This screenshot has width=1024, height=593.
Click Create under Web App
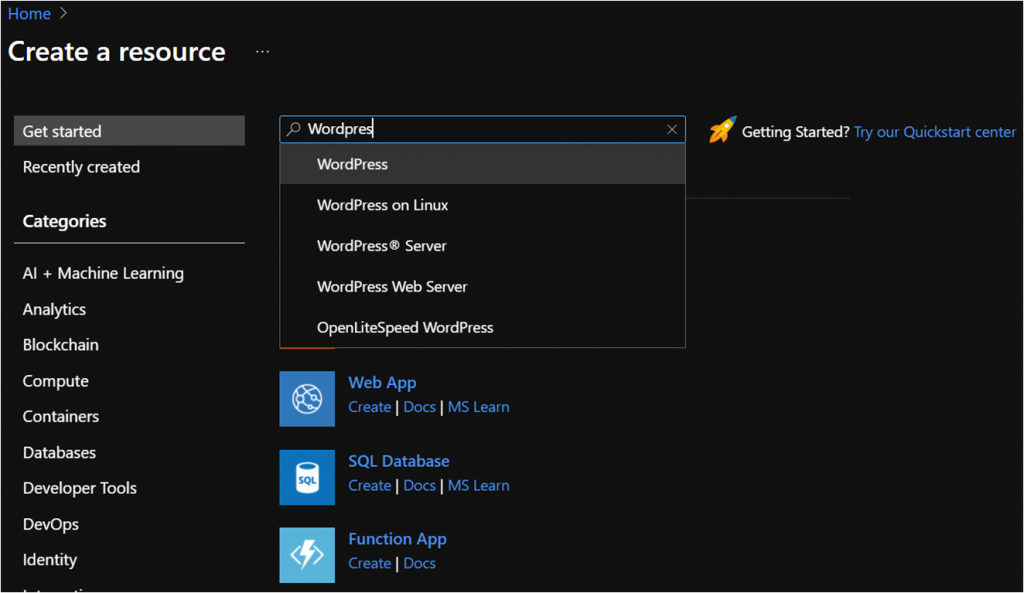tap(370, 407)
